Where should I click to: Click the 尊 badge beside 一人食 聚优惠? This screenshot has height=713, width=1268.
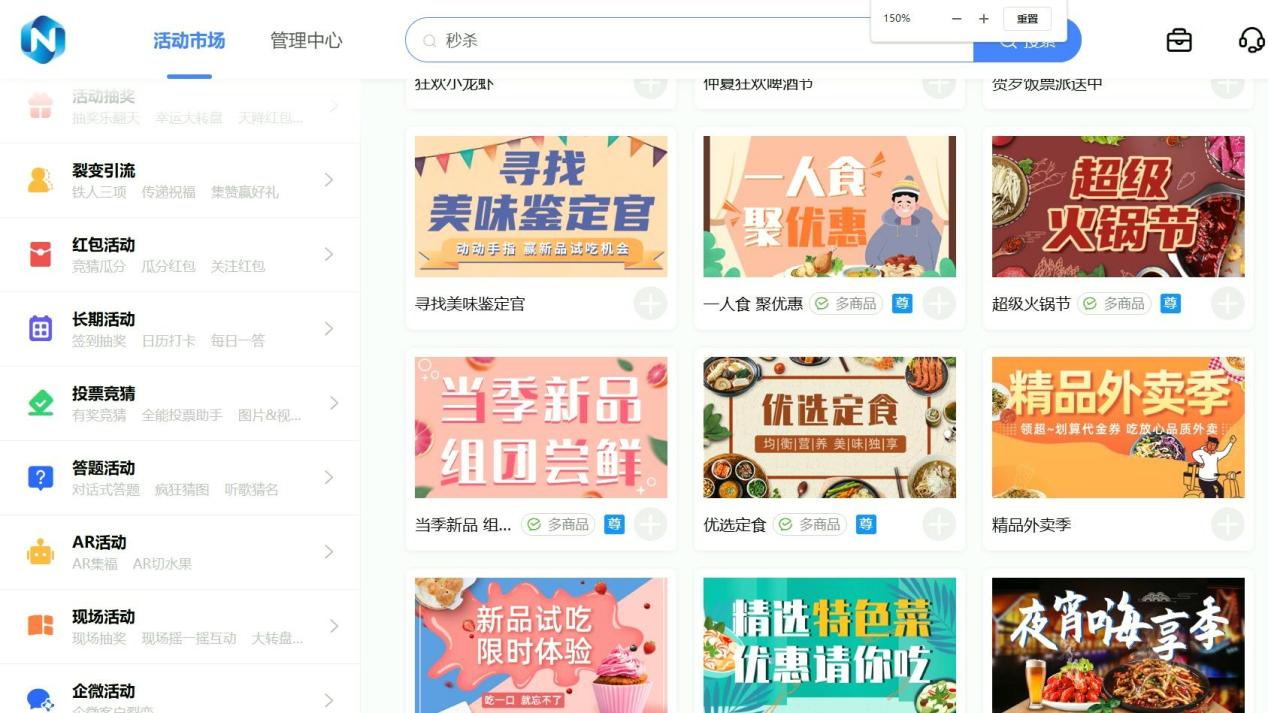tap(902, 303)
